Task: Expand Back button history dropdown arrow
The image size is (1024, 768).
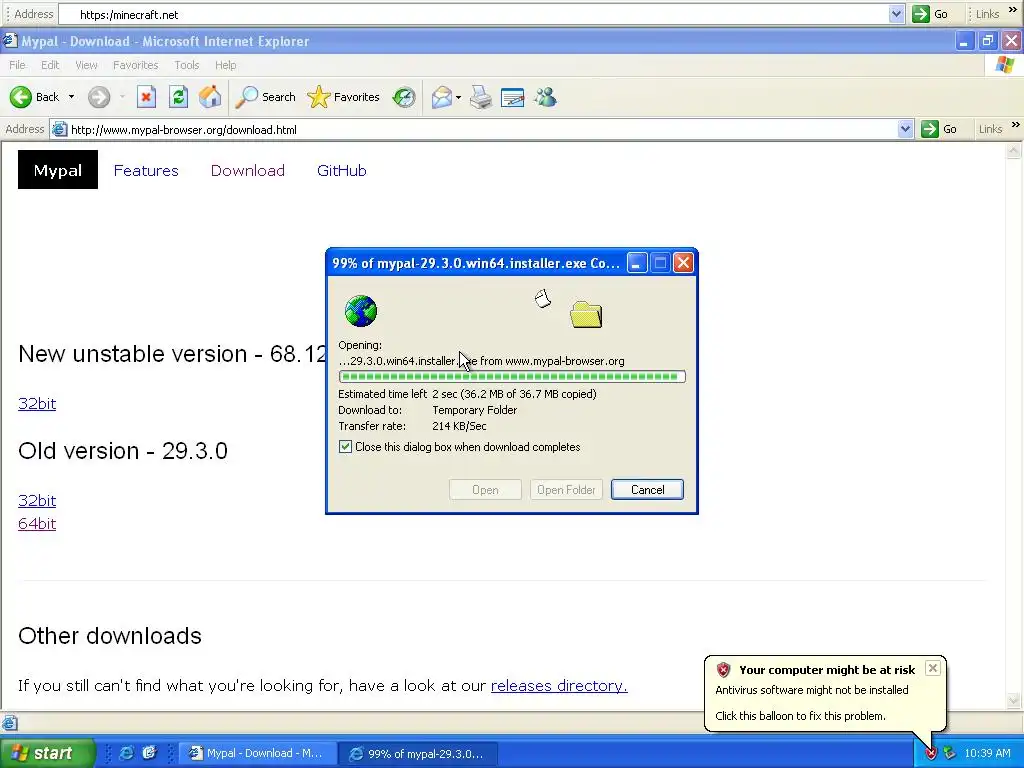Action: pos(71,97)
